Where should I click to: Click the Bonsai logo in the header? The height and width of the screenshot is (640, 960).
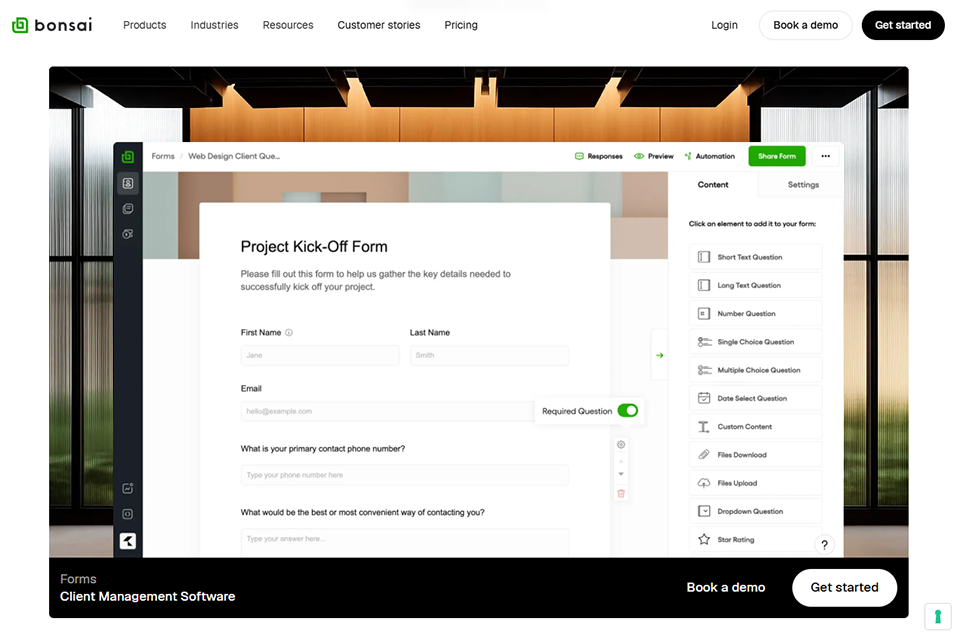[x=52, y=25]
